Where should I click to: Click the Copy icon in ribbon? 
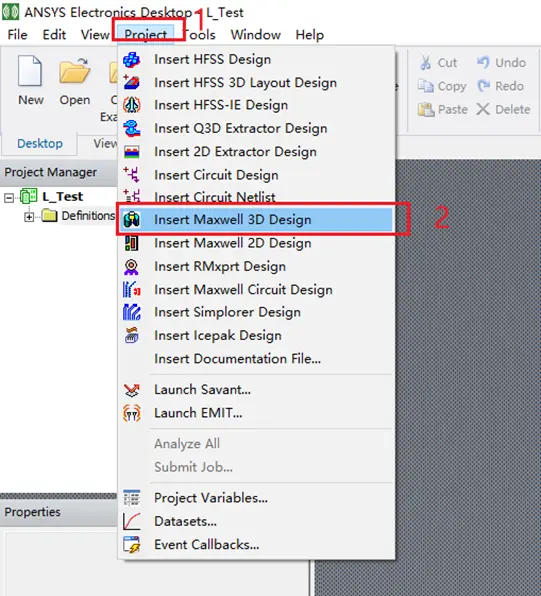pos(425,86)
